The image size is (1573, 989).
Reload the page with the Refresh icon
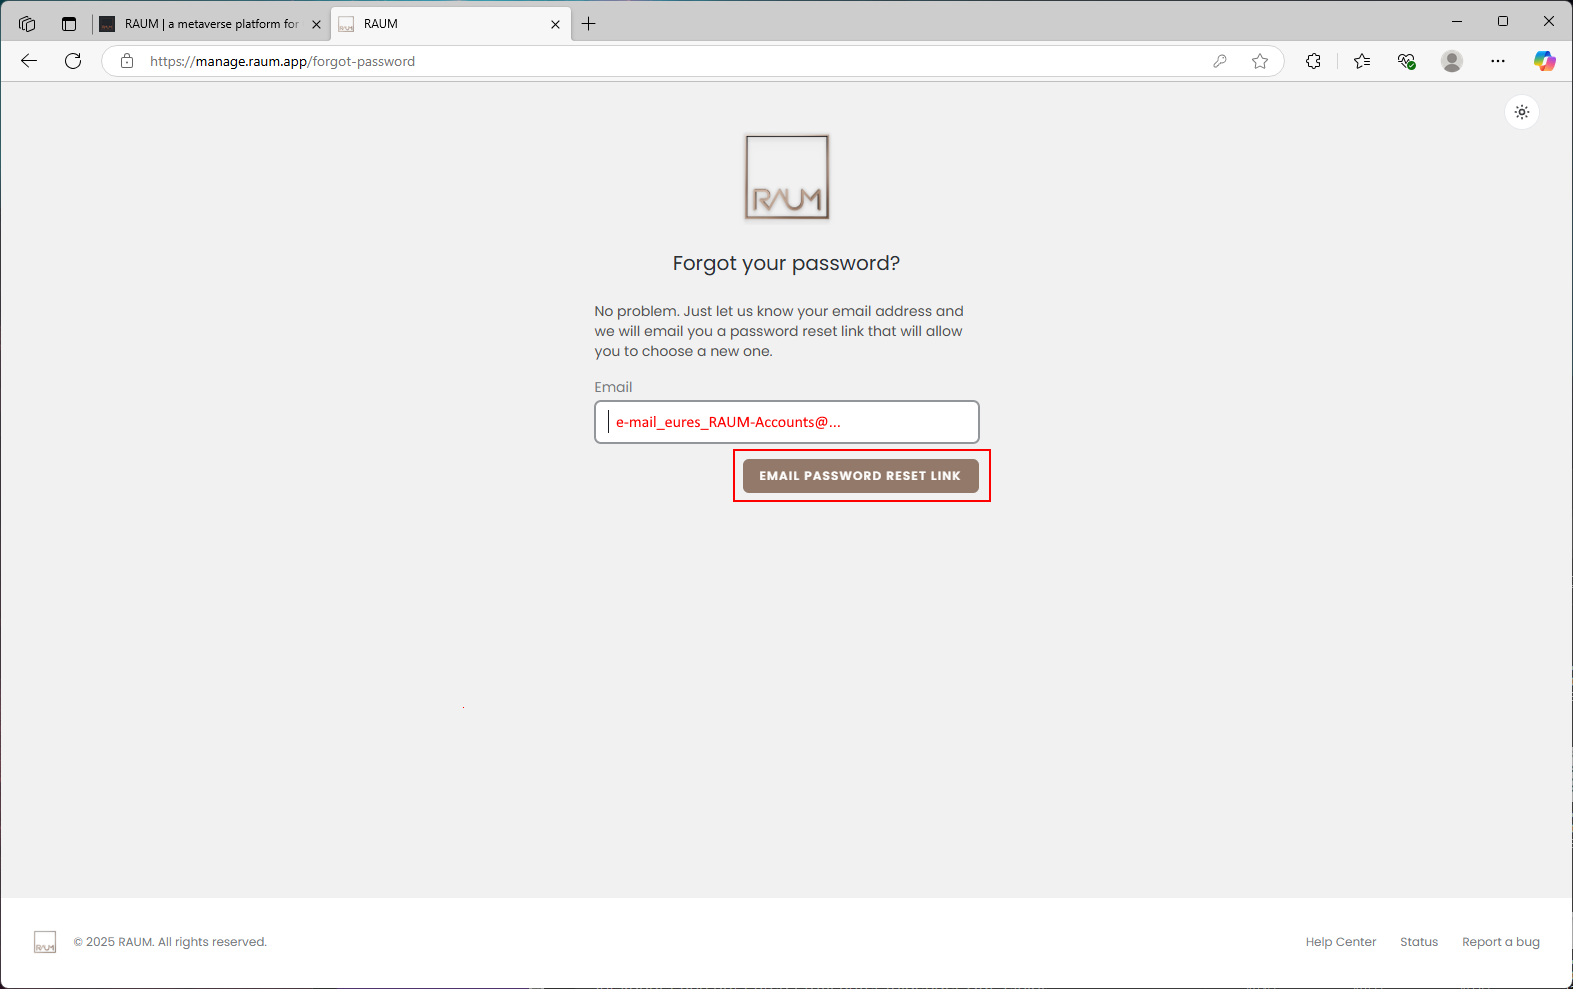point(73,61)
